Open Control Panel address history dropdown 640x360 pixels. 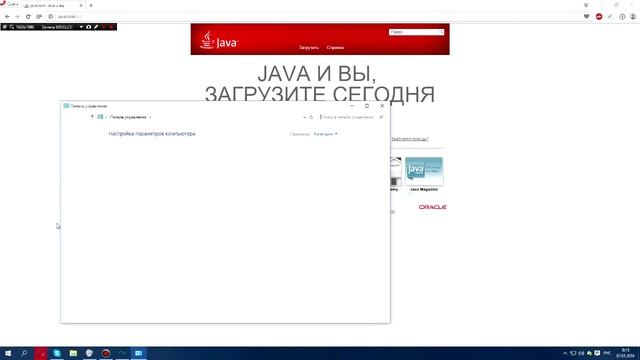click(304, 117)
